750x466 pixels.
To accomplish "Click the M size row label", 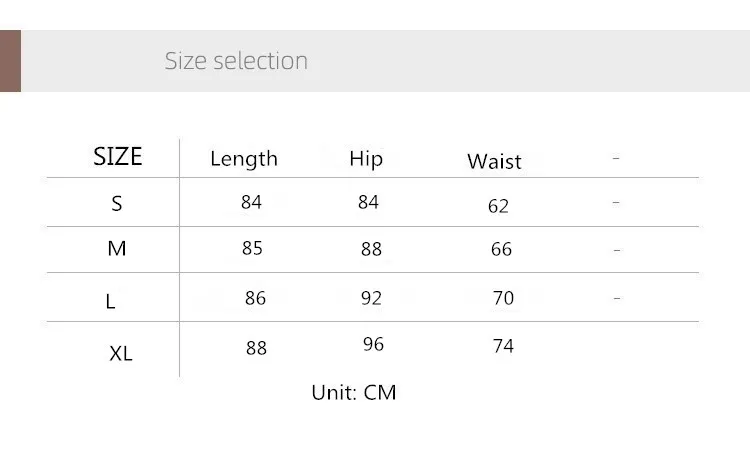I will click(117, 248).
